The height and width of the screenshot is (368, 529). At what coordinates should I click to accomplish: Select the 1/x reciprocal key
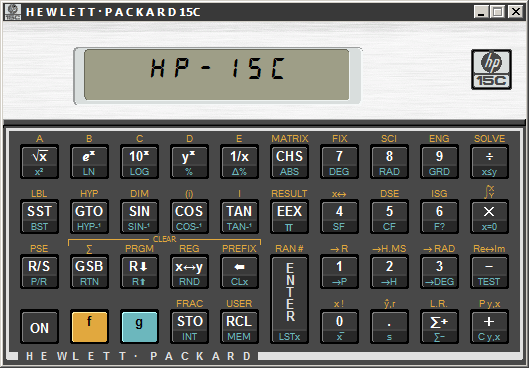pyautogui.click(x=239, y=162)
